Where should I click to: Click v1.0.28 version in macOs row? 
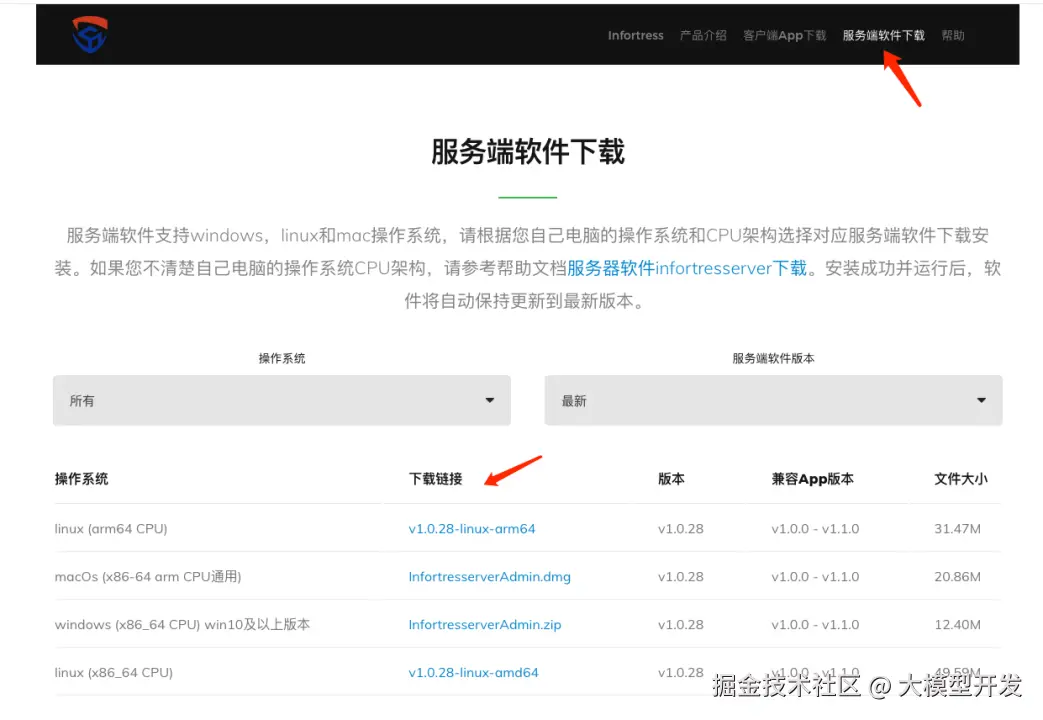(x=680, y=577)
